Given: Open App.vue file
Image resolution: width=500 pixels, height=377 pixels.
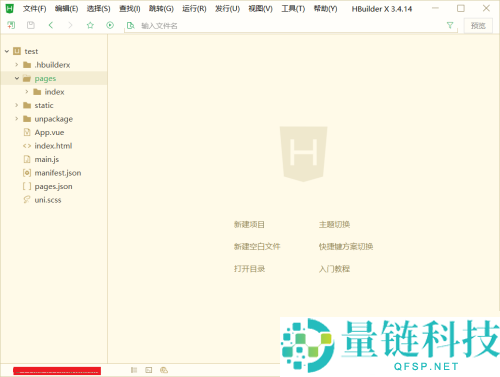Looking at the screenshot, I should point(49,132).
